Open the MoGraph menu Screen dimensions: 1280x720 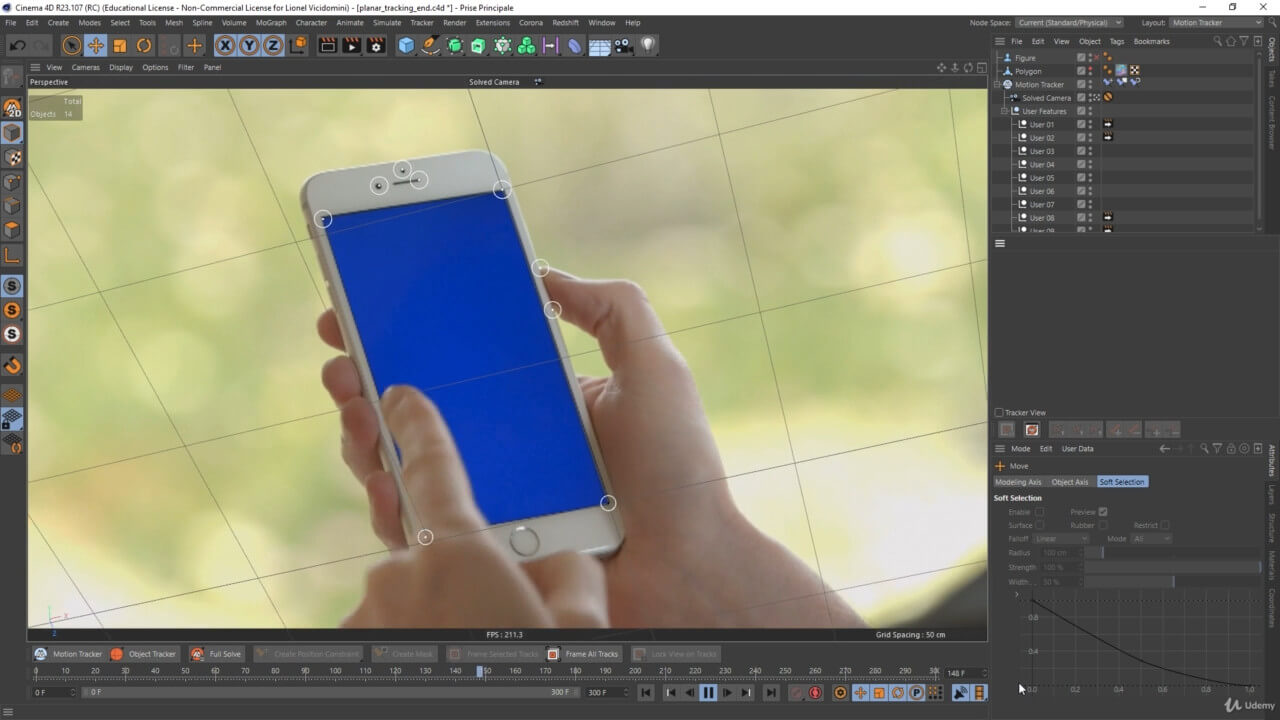pyautogui.click(x=270, y=22)
